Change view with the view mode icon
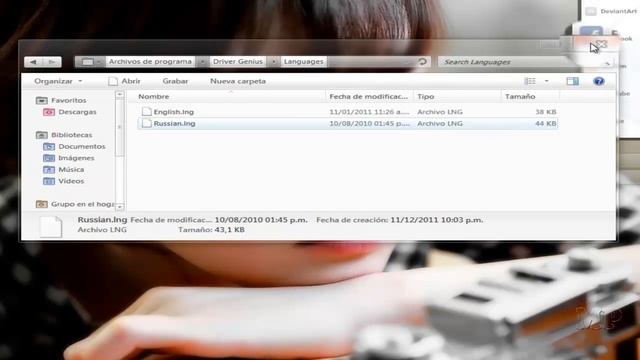Image resolution: width=640 pixels, height=360 pixels. coord(530,81)
